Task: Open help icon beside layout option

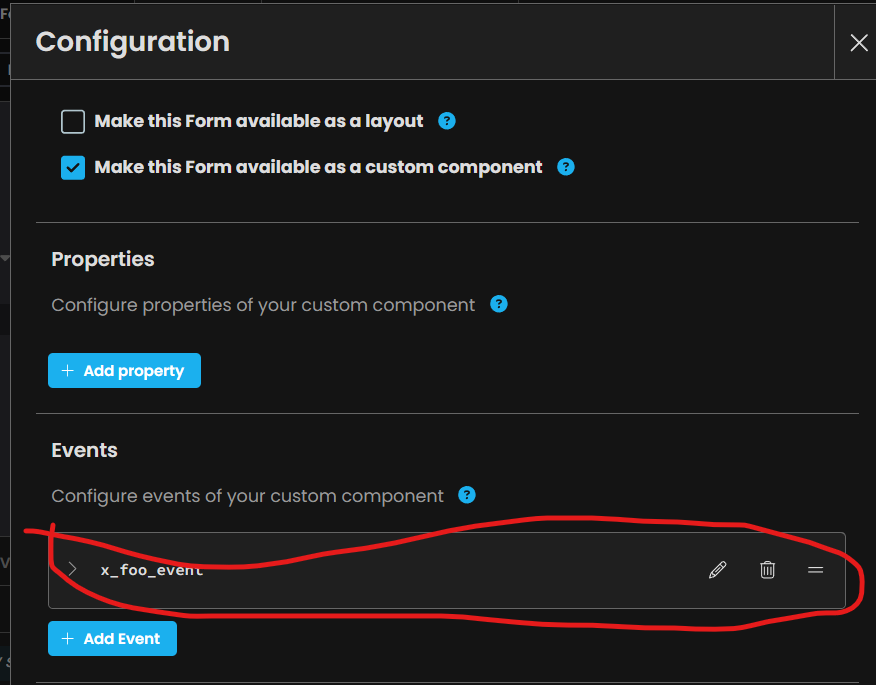Action: coord(446,121)
